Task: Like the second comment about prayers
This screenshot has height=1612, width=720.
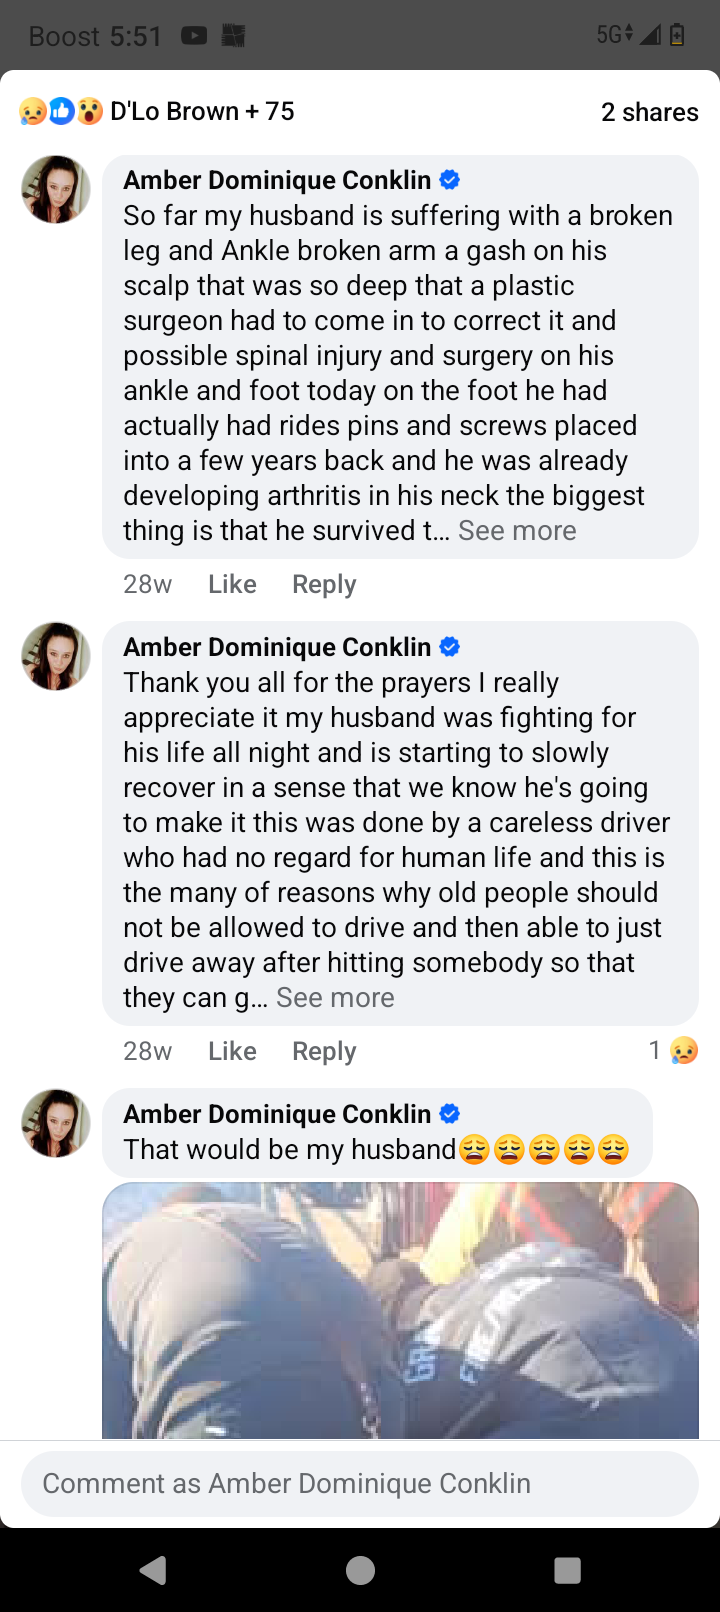Action: click(232, 1051)
